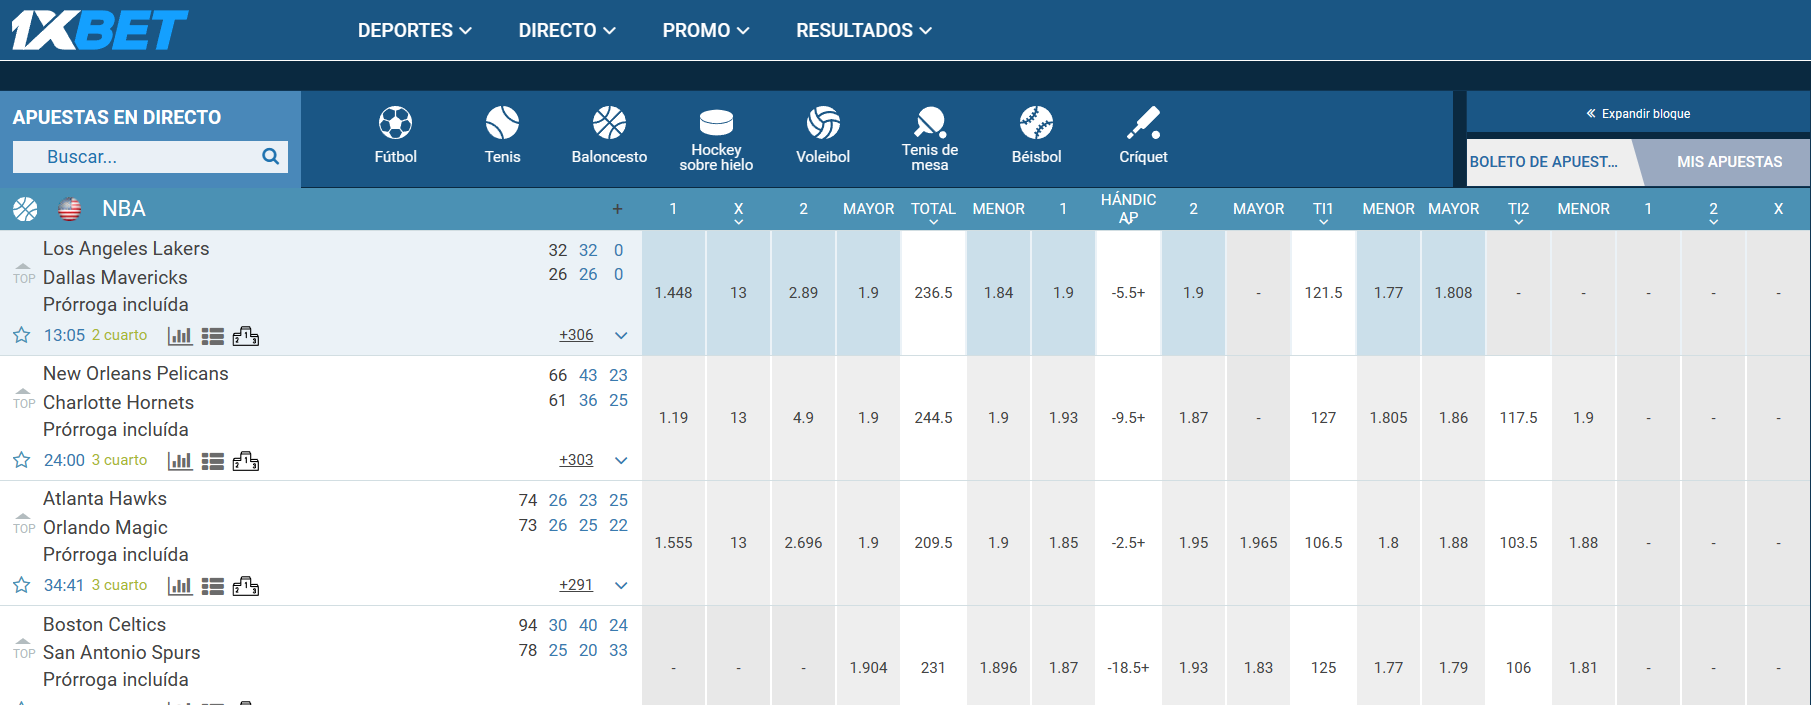Screen dimensions: 1811x705
Task: Open the DIRECTO dropdown menu
Action: [567, 30]
